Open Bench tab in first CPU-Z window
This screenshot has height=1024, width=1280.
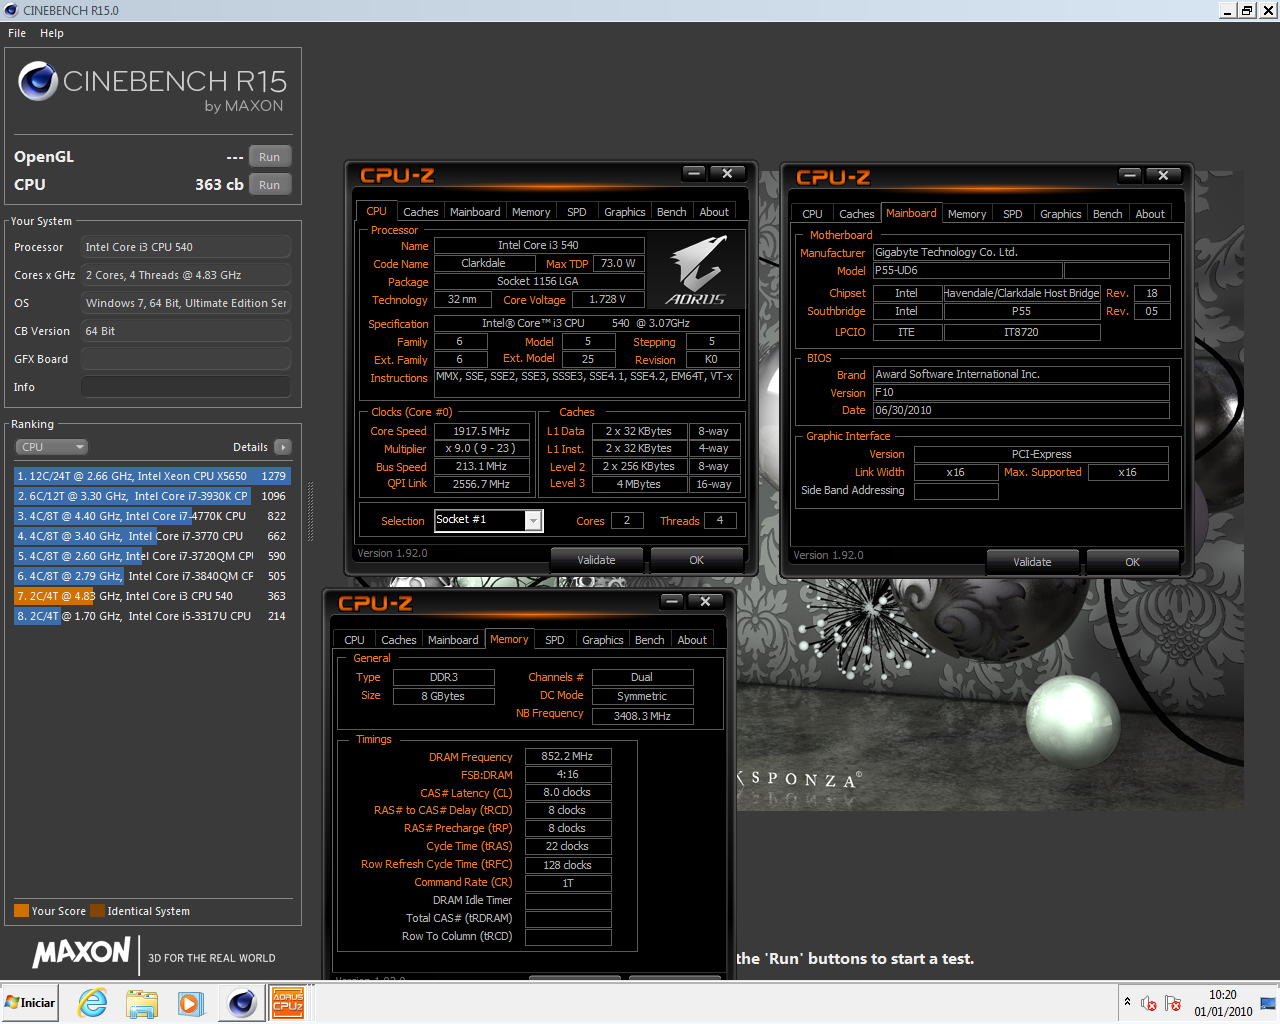coord(672,212)
